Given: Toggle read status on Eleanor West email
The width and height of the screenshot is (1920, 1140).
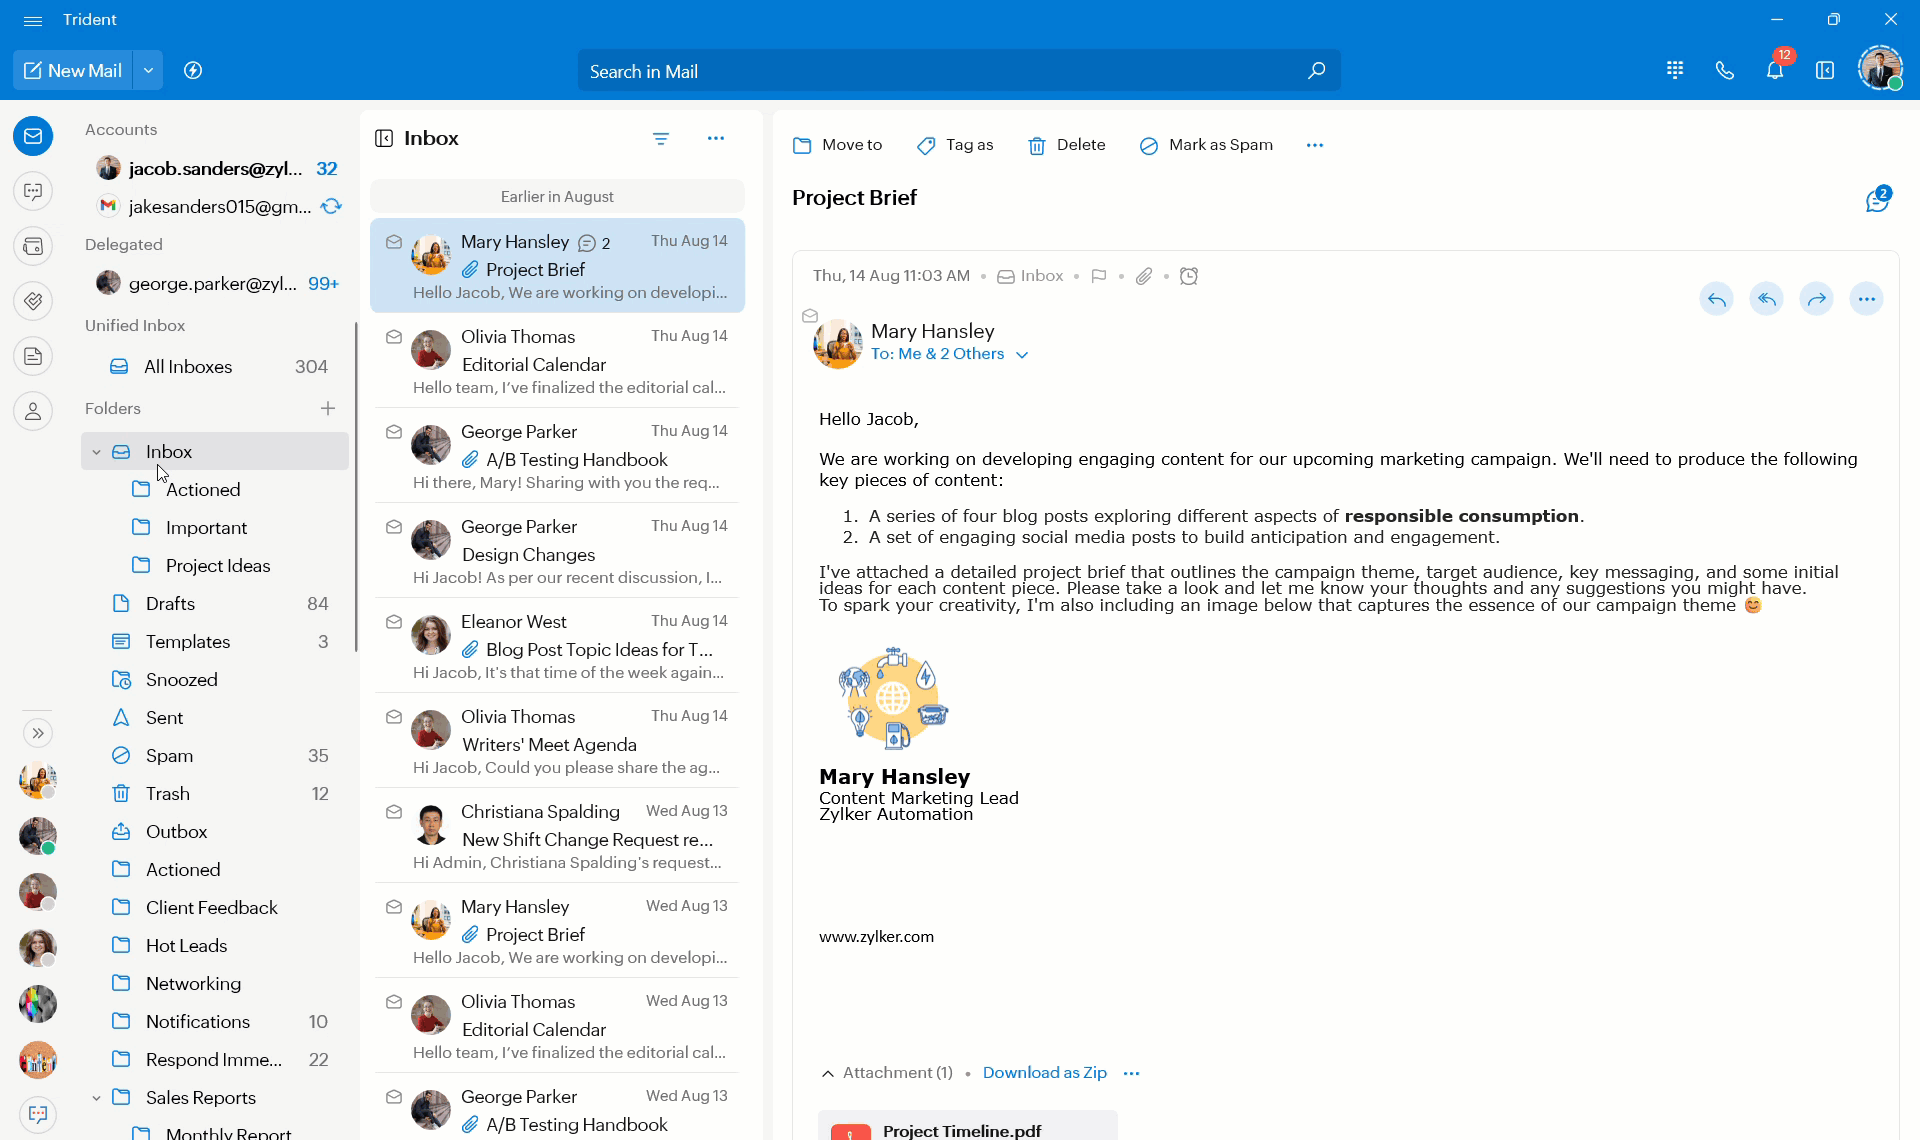Looking at the screenshot, I should (x=394, y=622).
